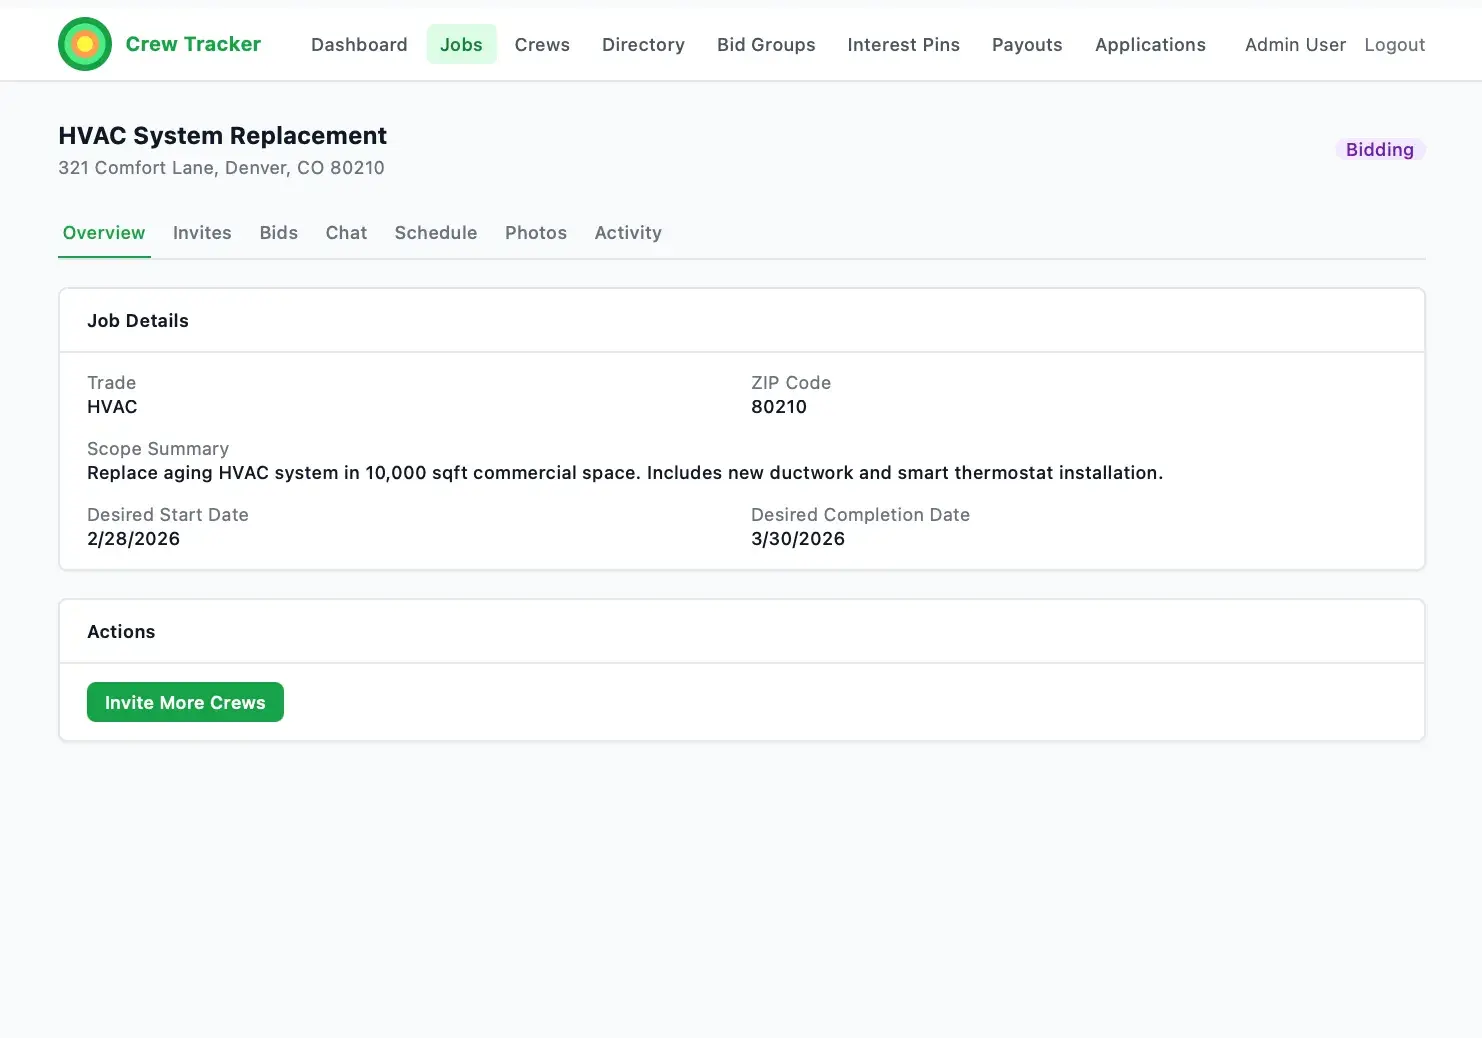The height and width of the screenshot is (1038, 1482).
Task: Select the Overview tab
Action: tap(104, 233)
